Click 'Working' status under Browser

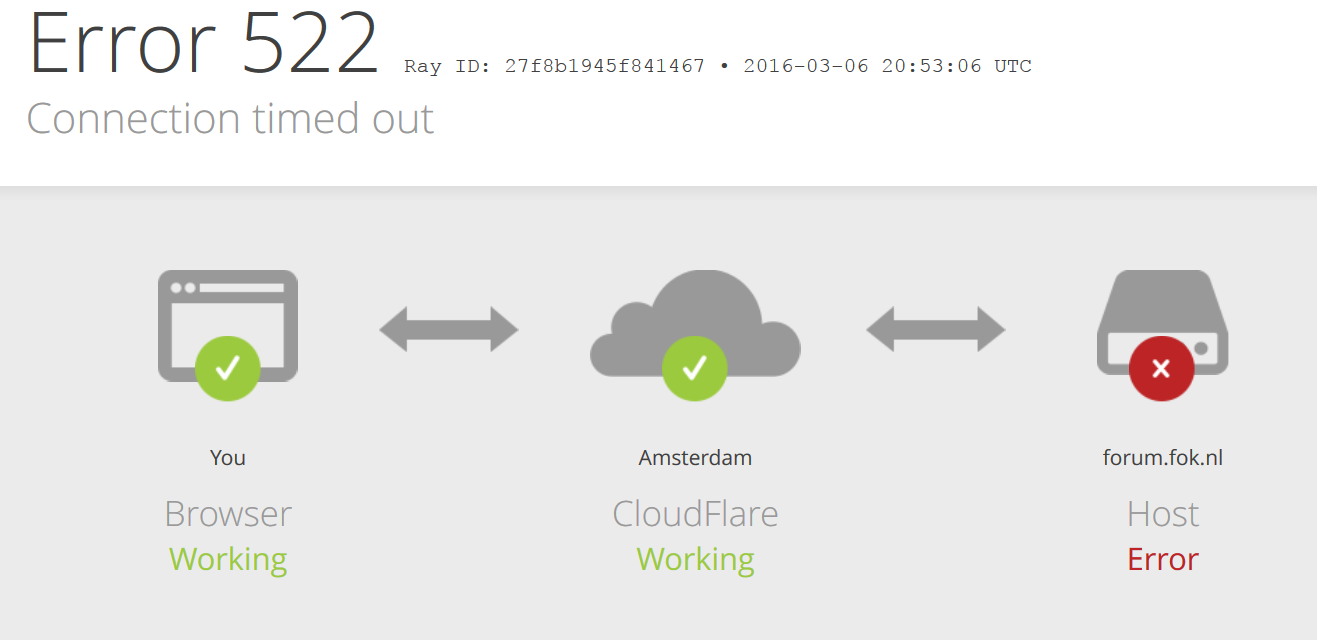click(228, 560)
